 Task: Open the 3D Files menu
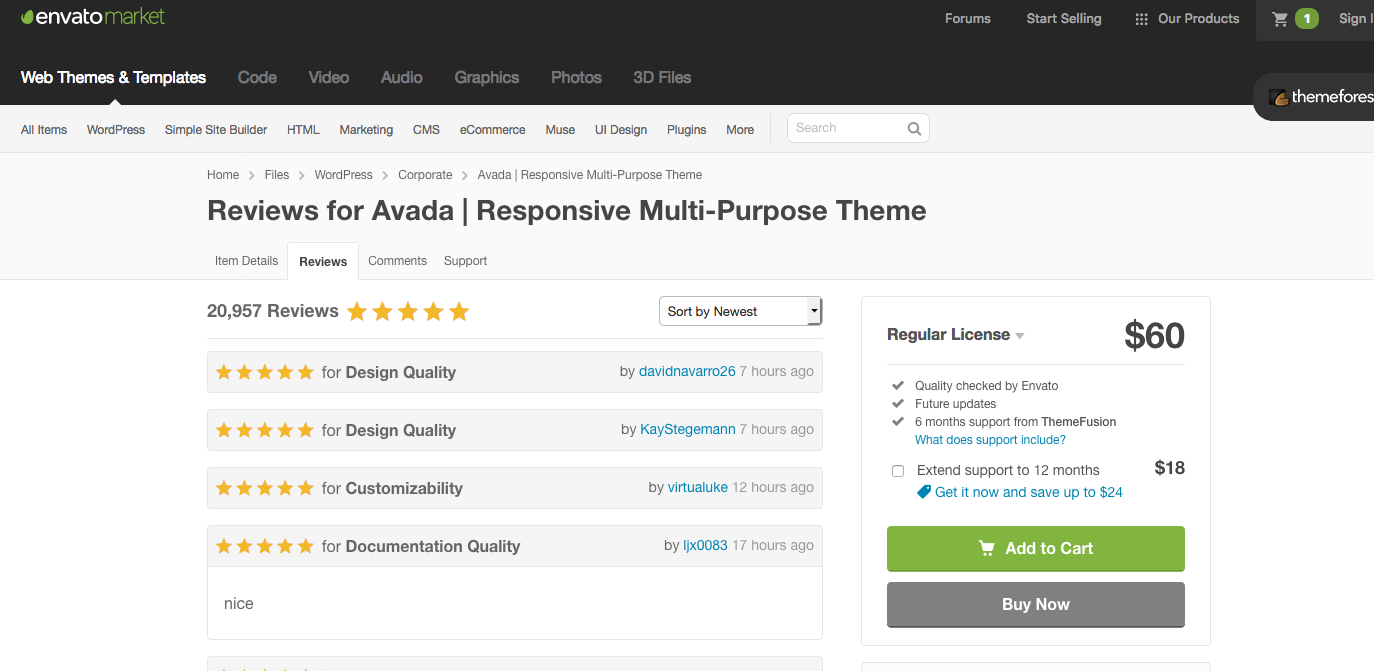[x=662, y=77]
